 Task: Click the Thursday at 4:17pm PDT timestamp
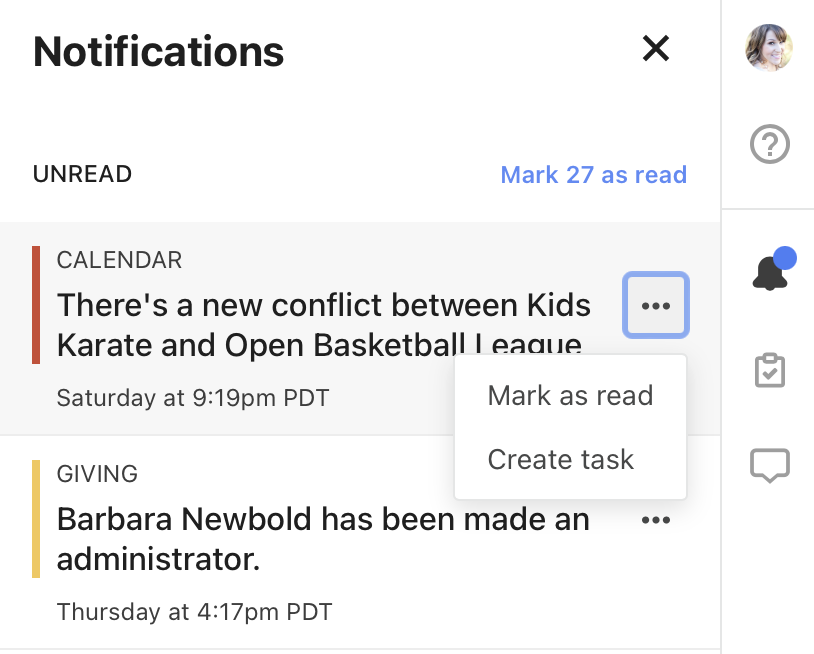point(194,611)
